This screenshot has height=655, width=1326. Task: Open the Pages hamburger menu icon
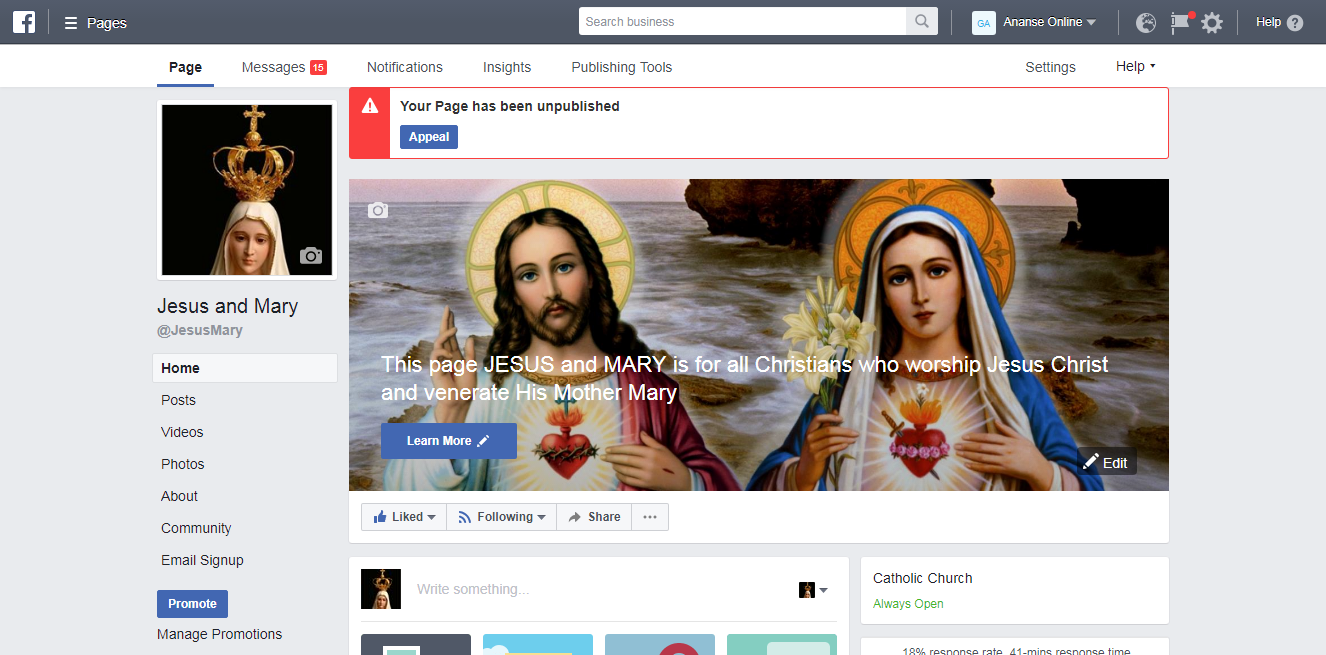pyautogui.click(x=71, y=23)
